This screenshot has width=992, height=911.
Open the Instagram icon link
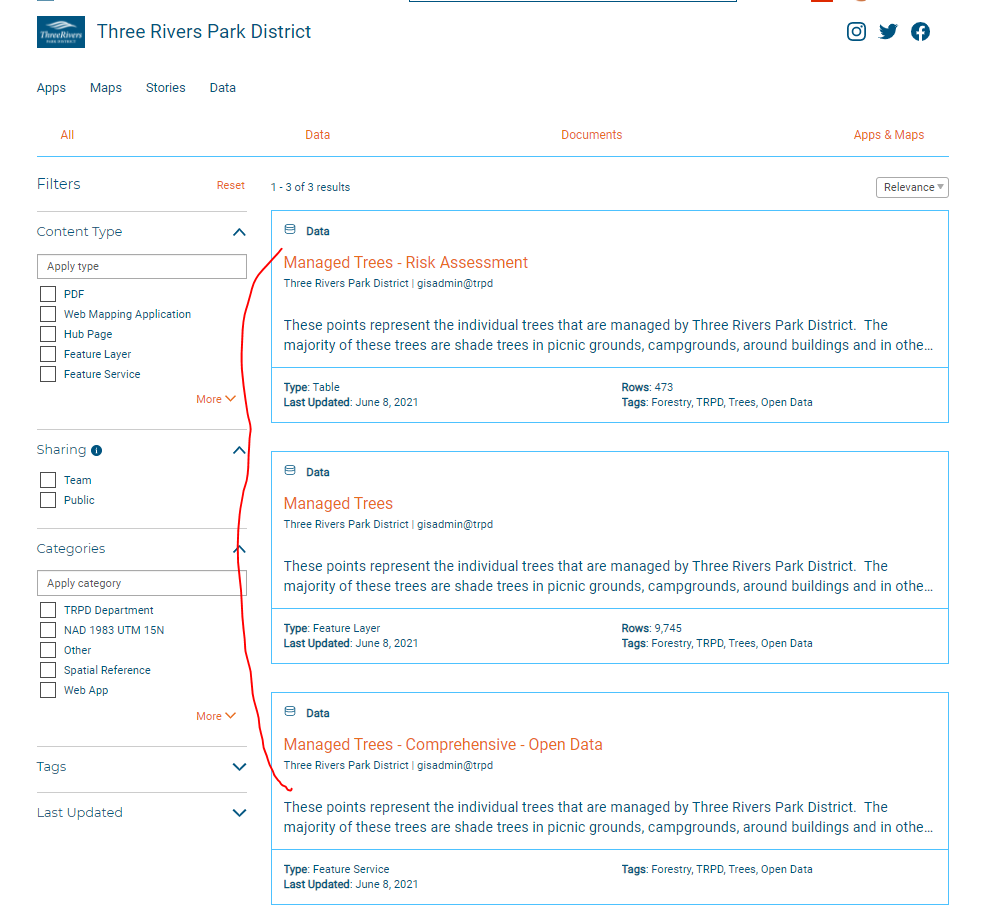coord(856,32)
